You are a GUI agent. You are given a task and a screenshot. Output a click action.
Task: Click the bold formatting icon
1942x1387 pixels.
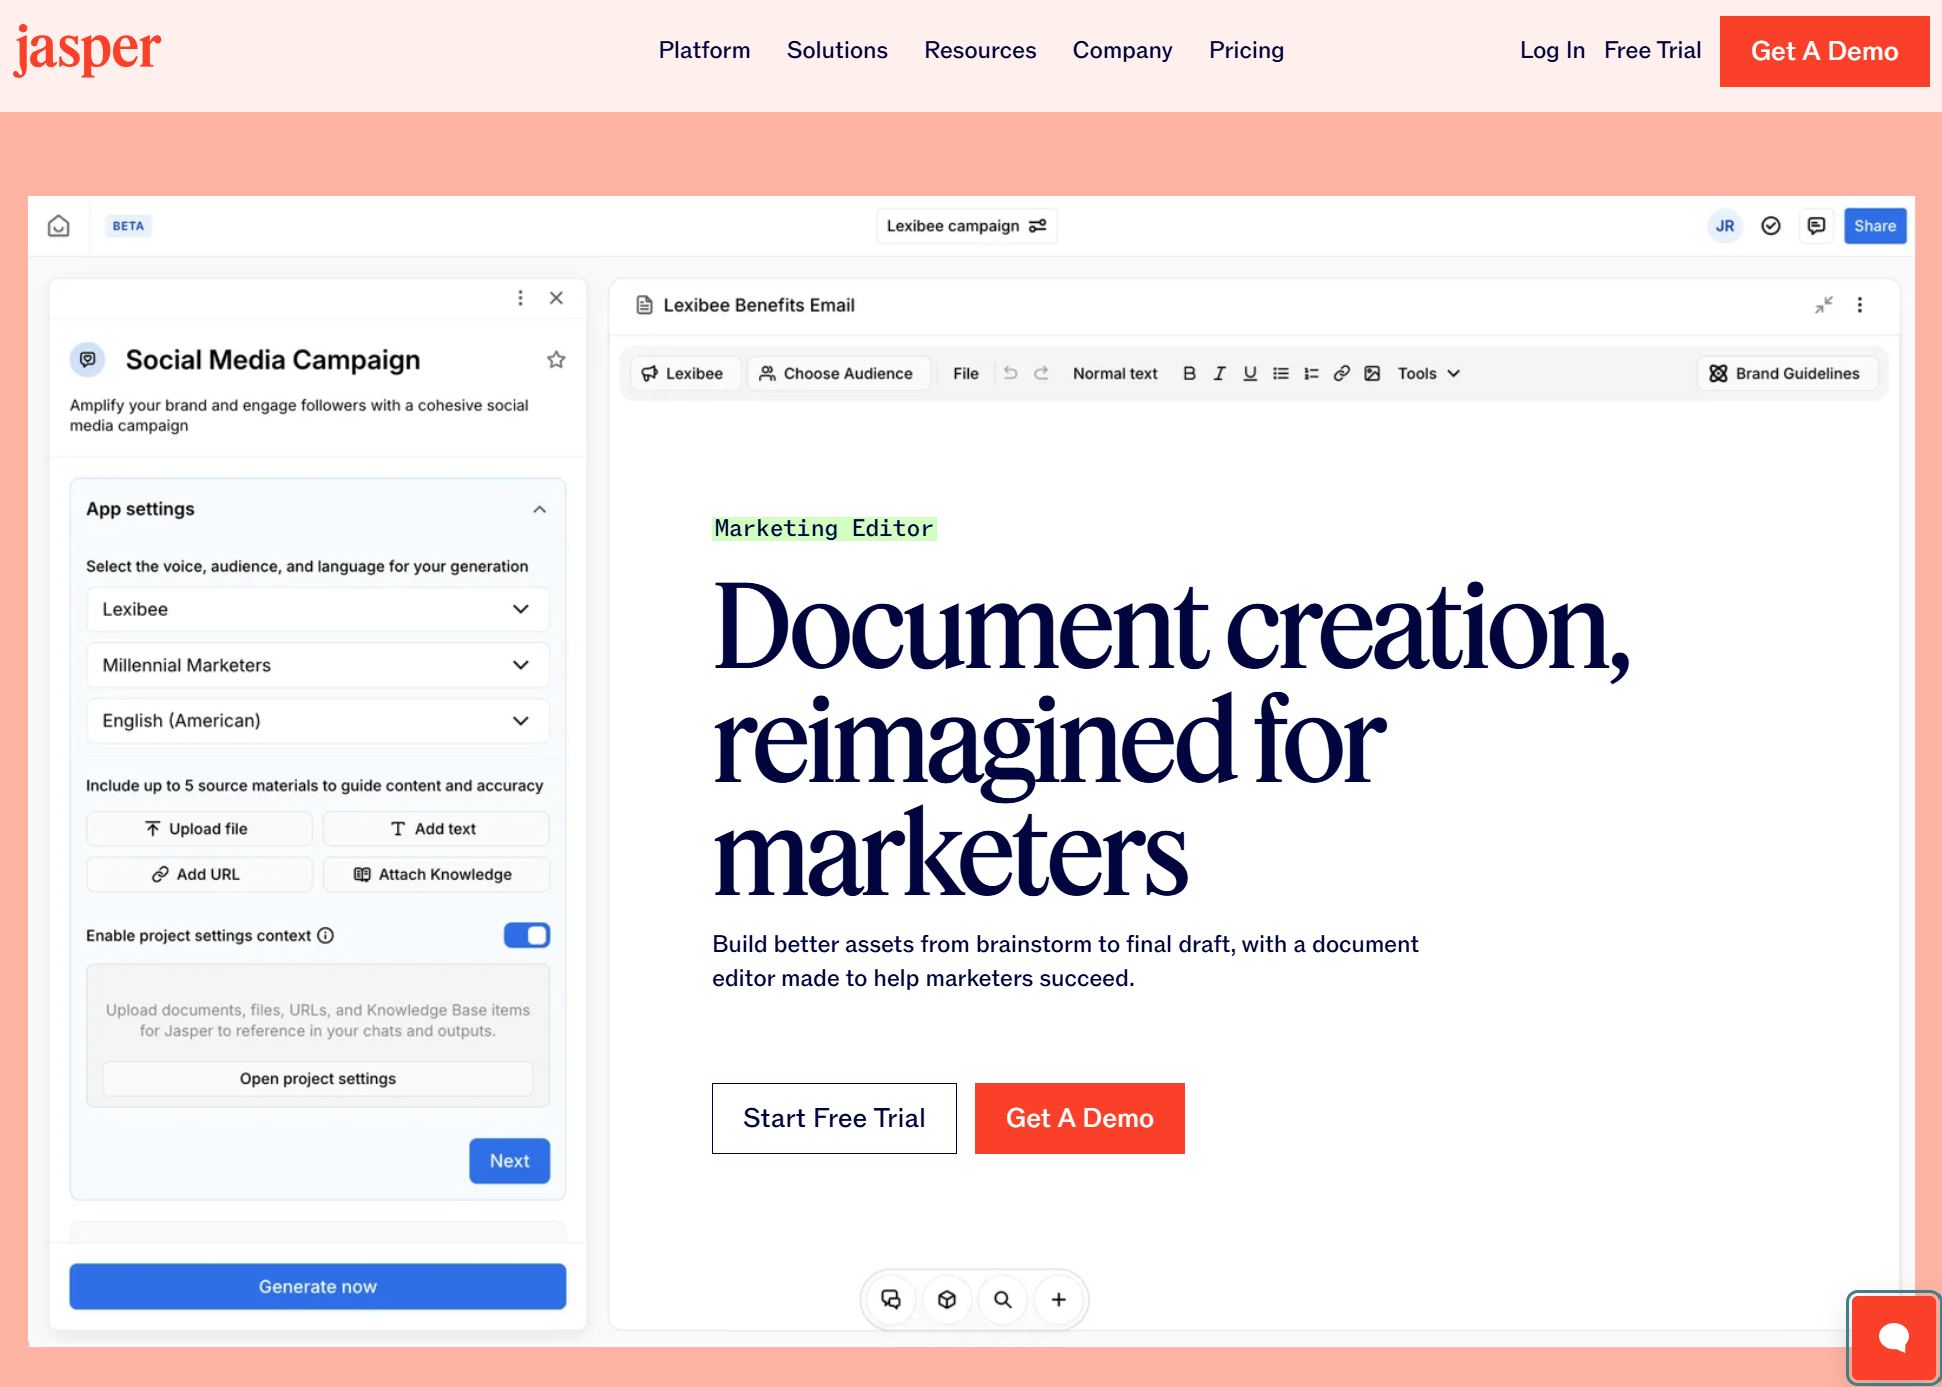point(1189,373)
